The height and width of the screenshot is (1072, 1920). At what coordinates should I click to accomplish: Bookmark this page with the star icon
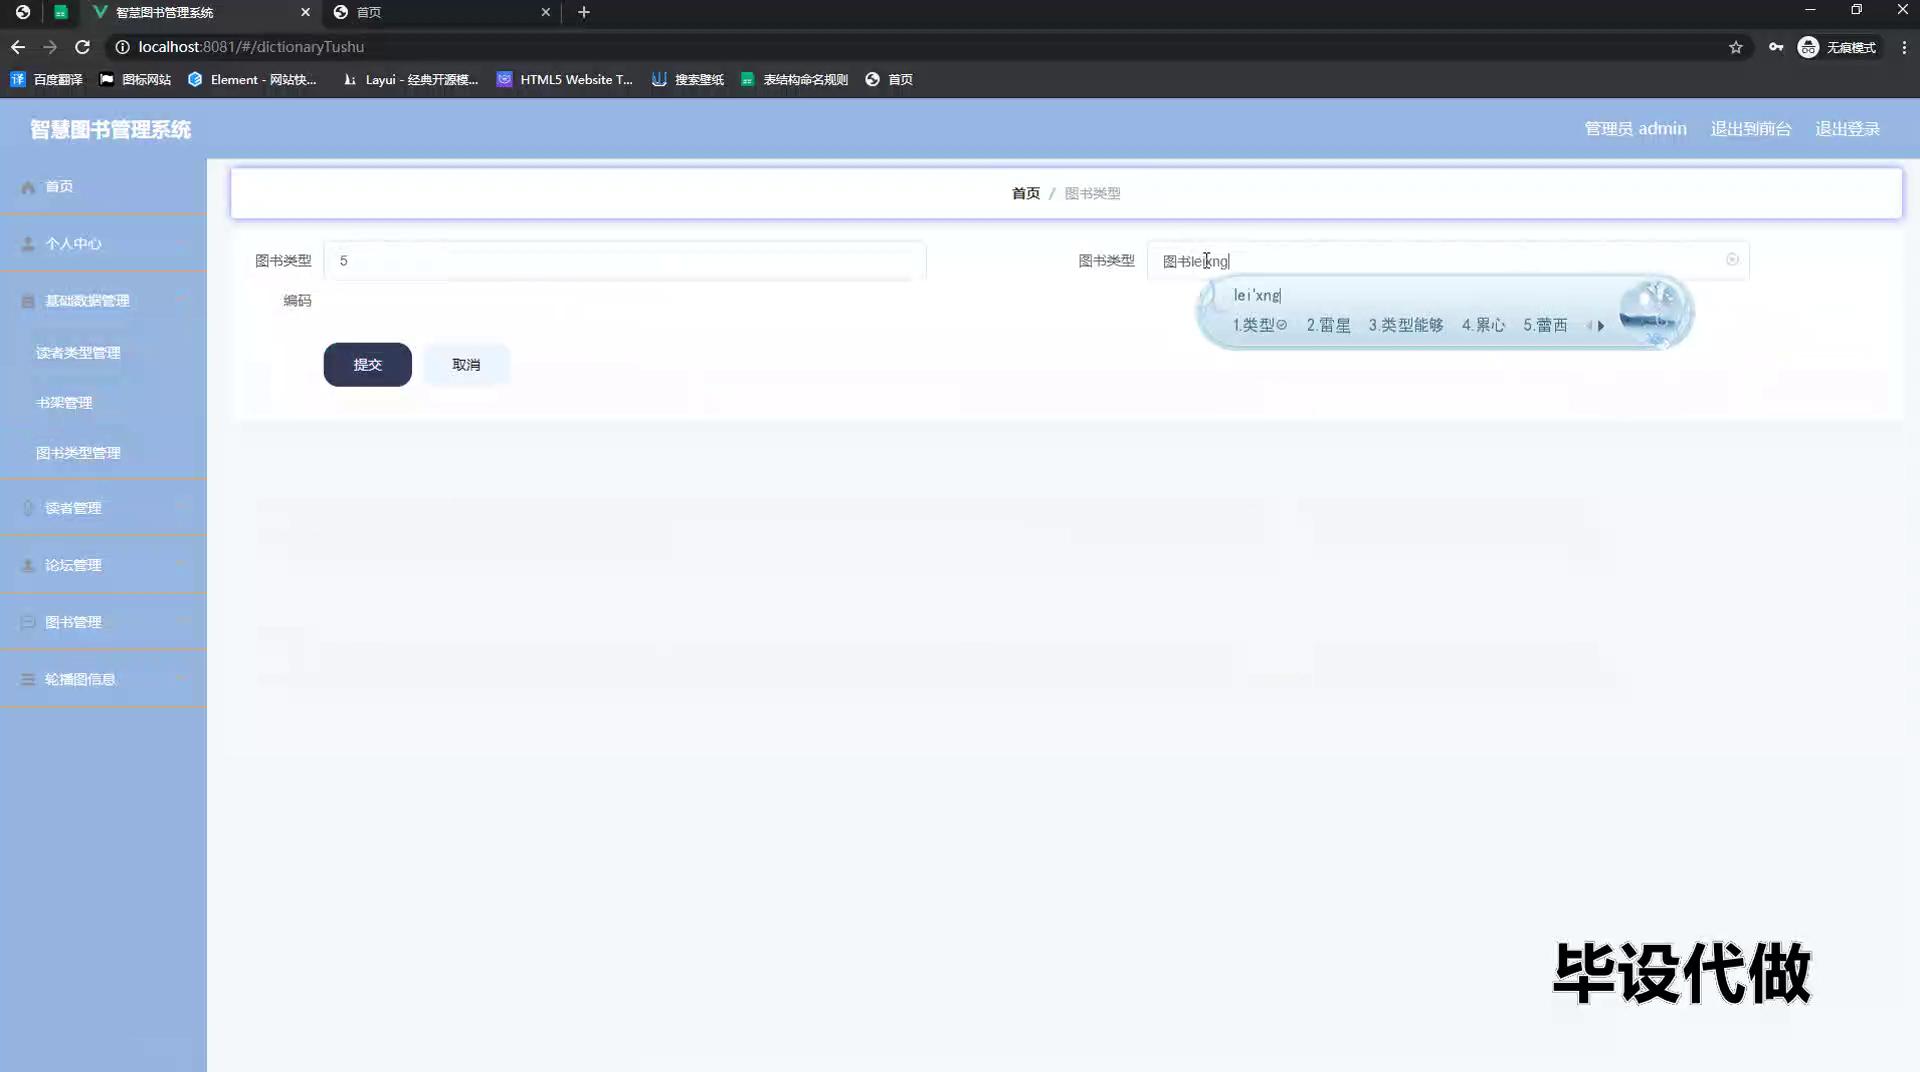pos(1736,47)
